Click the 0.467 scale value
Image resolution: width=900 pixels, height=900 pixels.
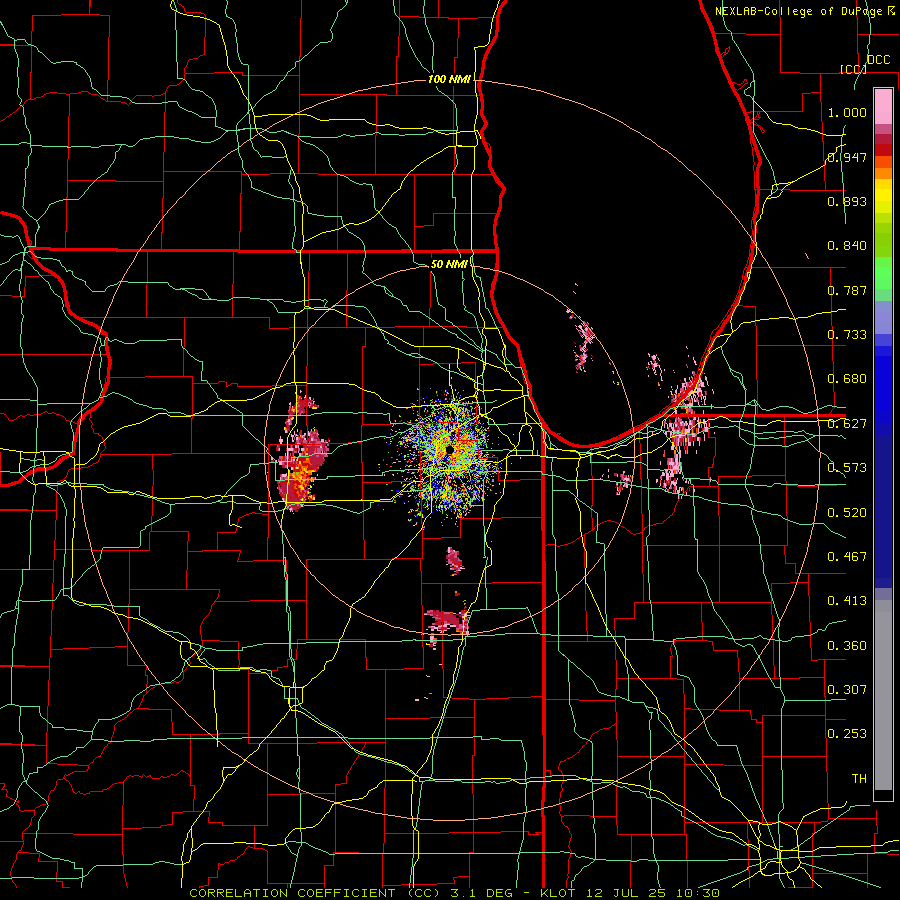[847, 557]
